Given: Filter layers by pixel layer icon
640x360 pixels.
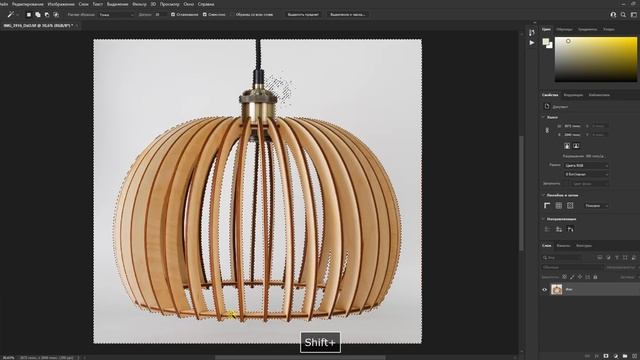Looking at the screenshot, I should [600, 258].
